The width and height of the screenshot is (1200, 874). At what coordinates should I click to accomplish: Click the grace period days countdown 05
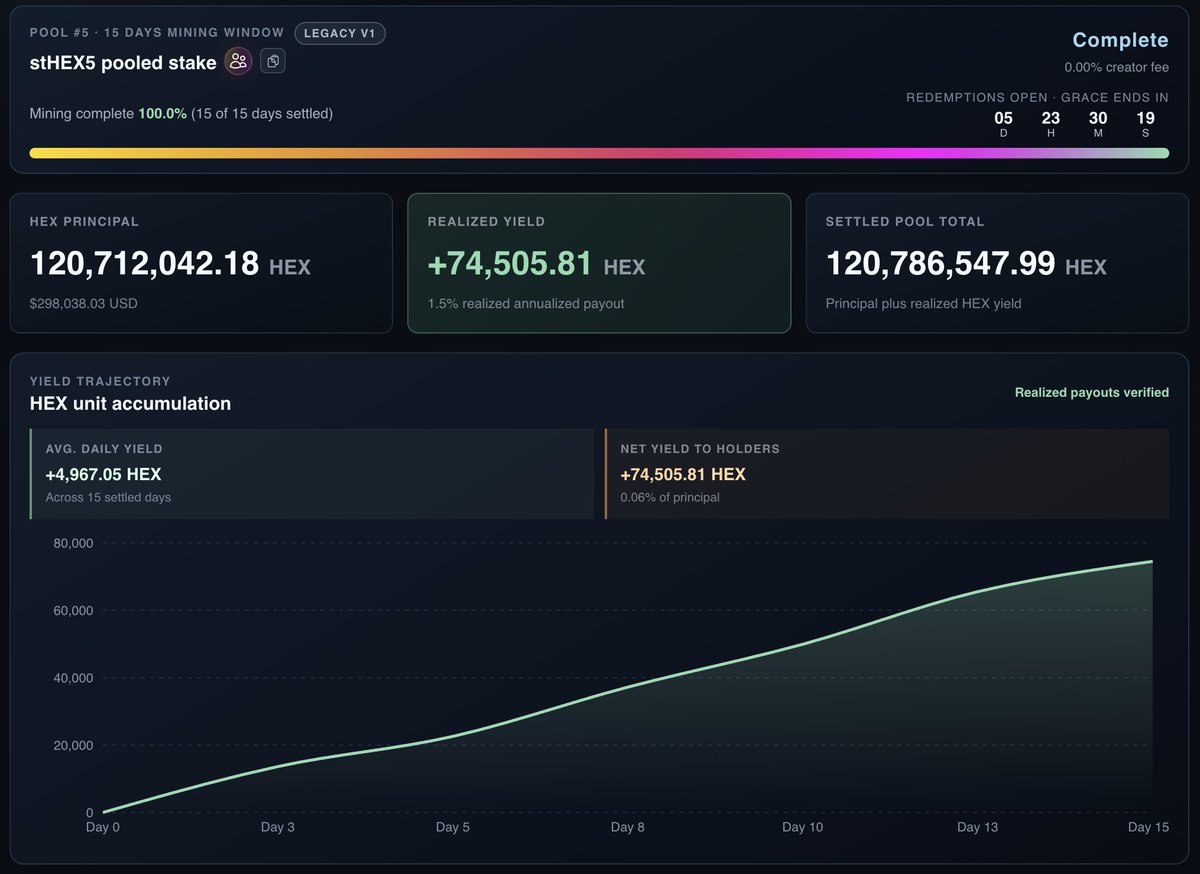pos(1003,118)
